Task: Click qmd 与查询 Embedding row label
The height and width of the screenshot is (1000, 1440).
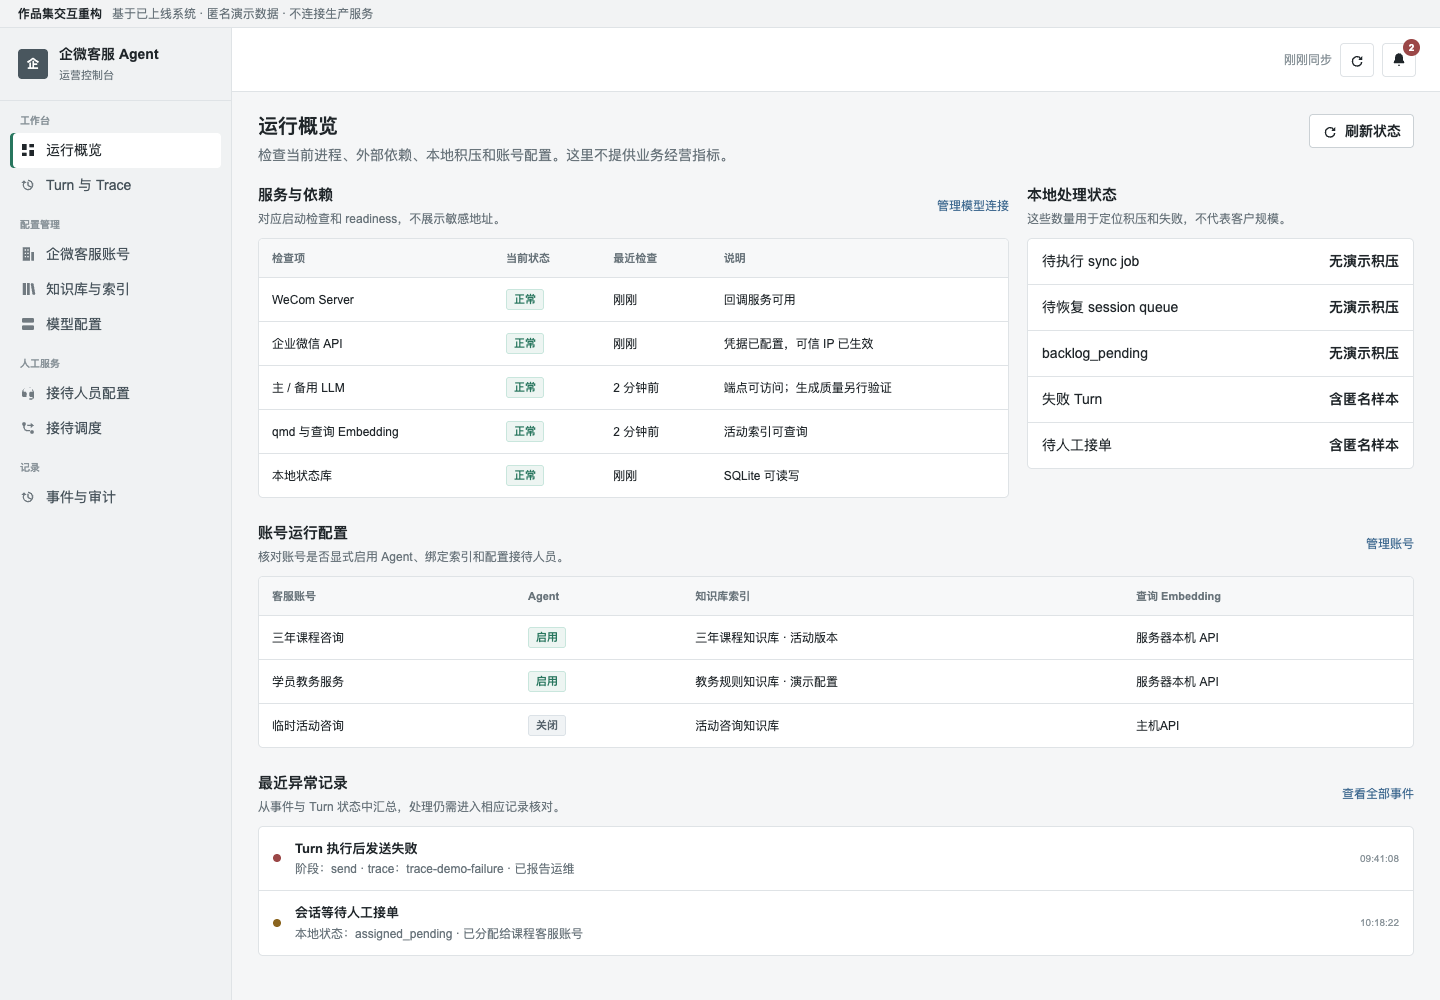Action: [x=335, y=432]
